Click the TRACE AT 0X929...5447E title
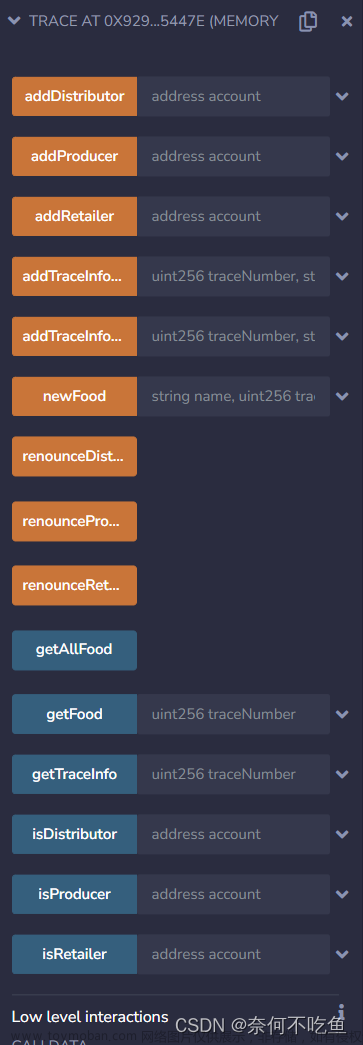This screenshot has height=1045, width=363. click(153, 21)
